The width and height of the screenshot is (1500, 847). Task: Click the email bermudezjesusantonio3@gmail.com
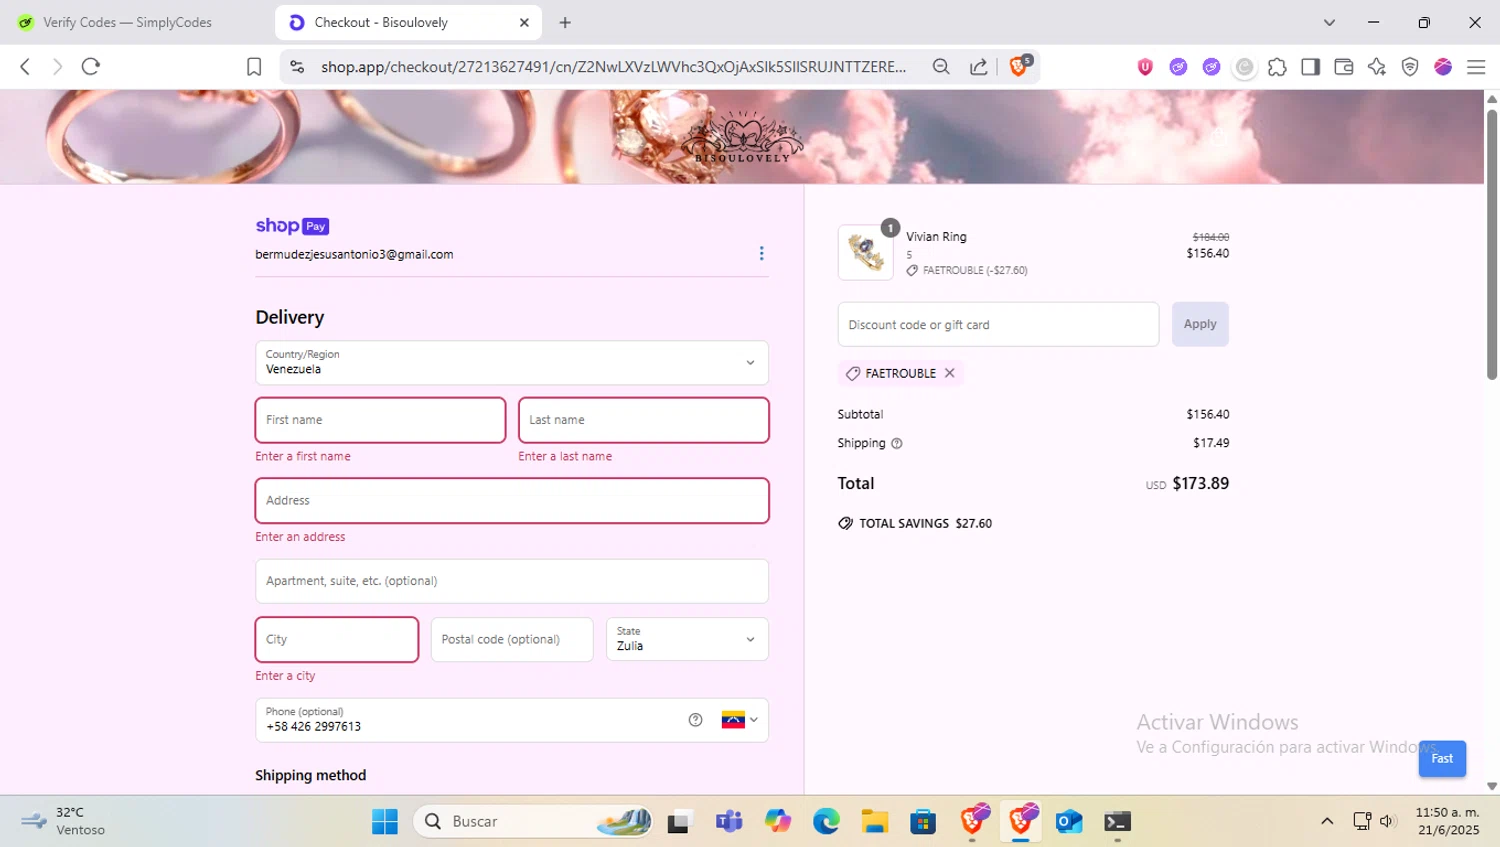click(x=354, y=254)
